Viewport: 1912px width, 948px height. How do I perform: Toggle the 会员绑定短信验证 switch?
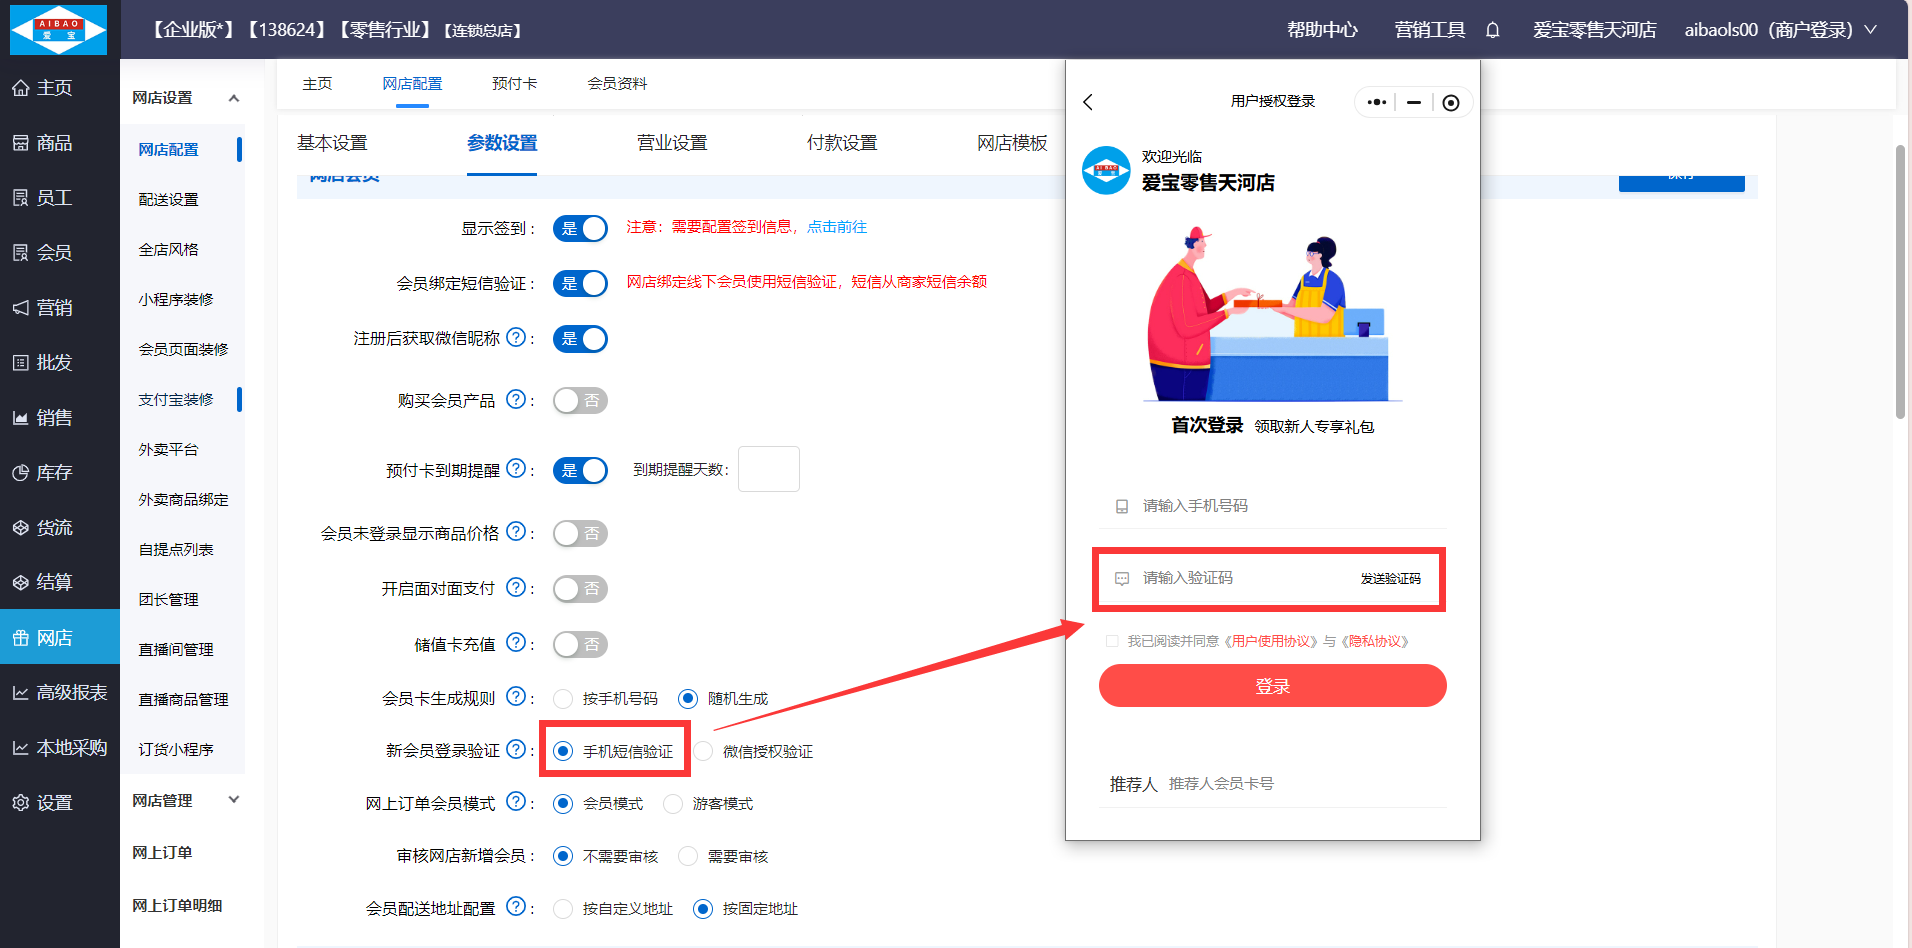tap(580, 284)
